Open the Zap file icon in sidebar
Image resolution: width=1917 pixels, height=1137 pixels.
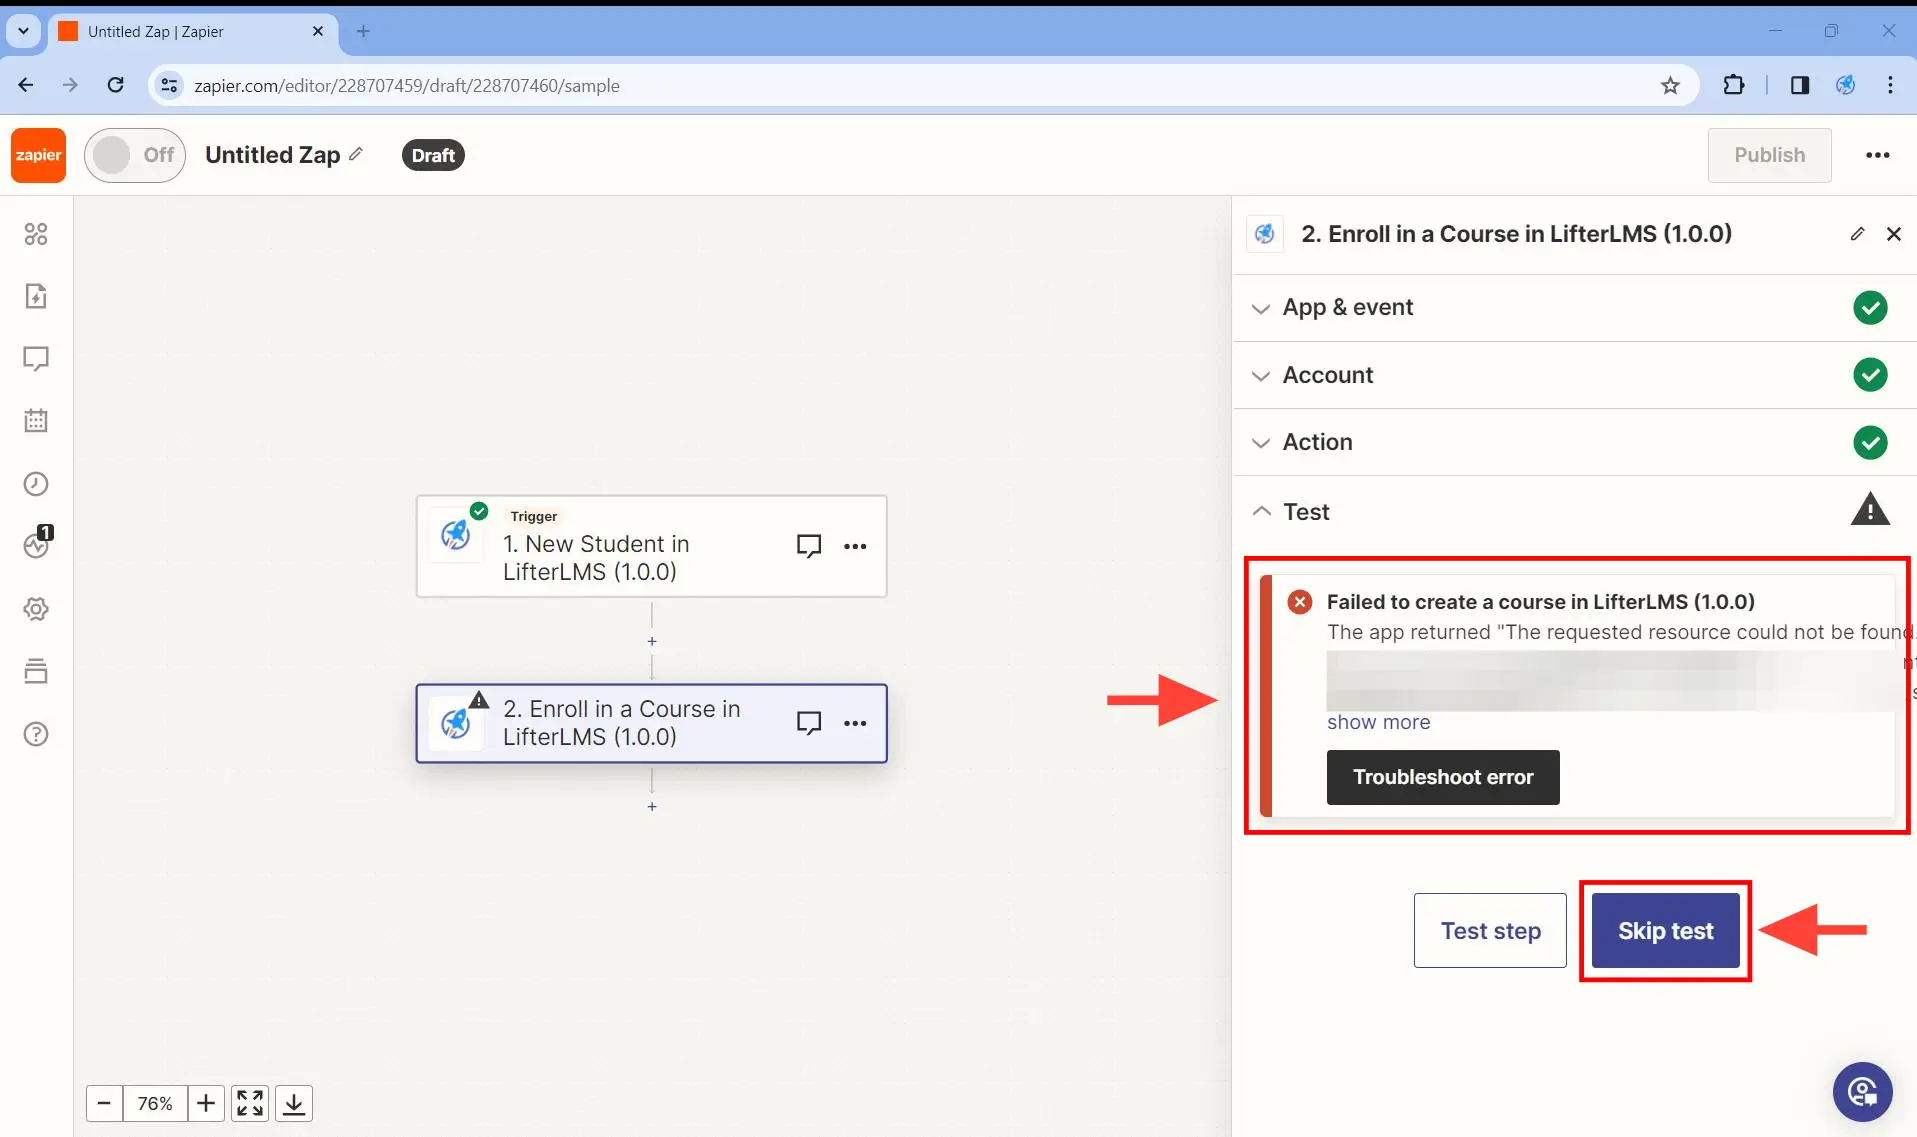click(36, 296)
